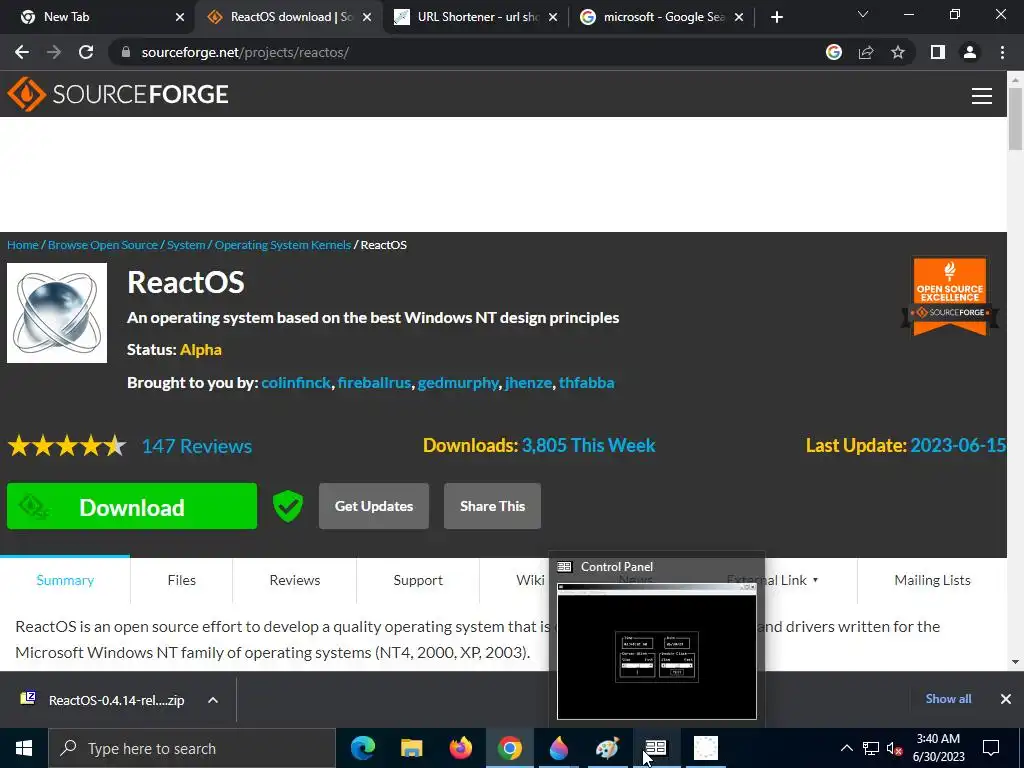Click the 2023-06-15 last update link

957,445
